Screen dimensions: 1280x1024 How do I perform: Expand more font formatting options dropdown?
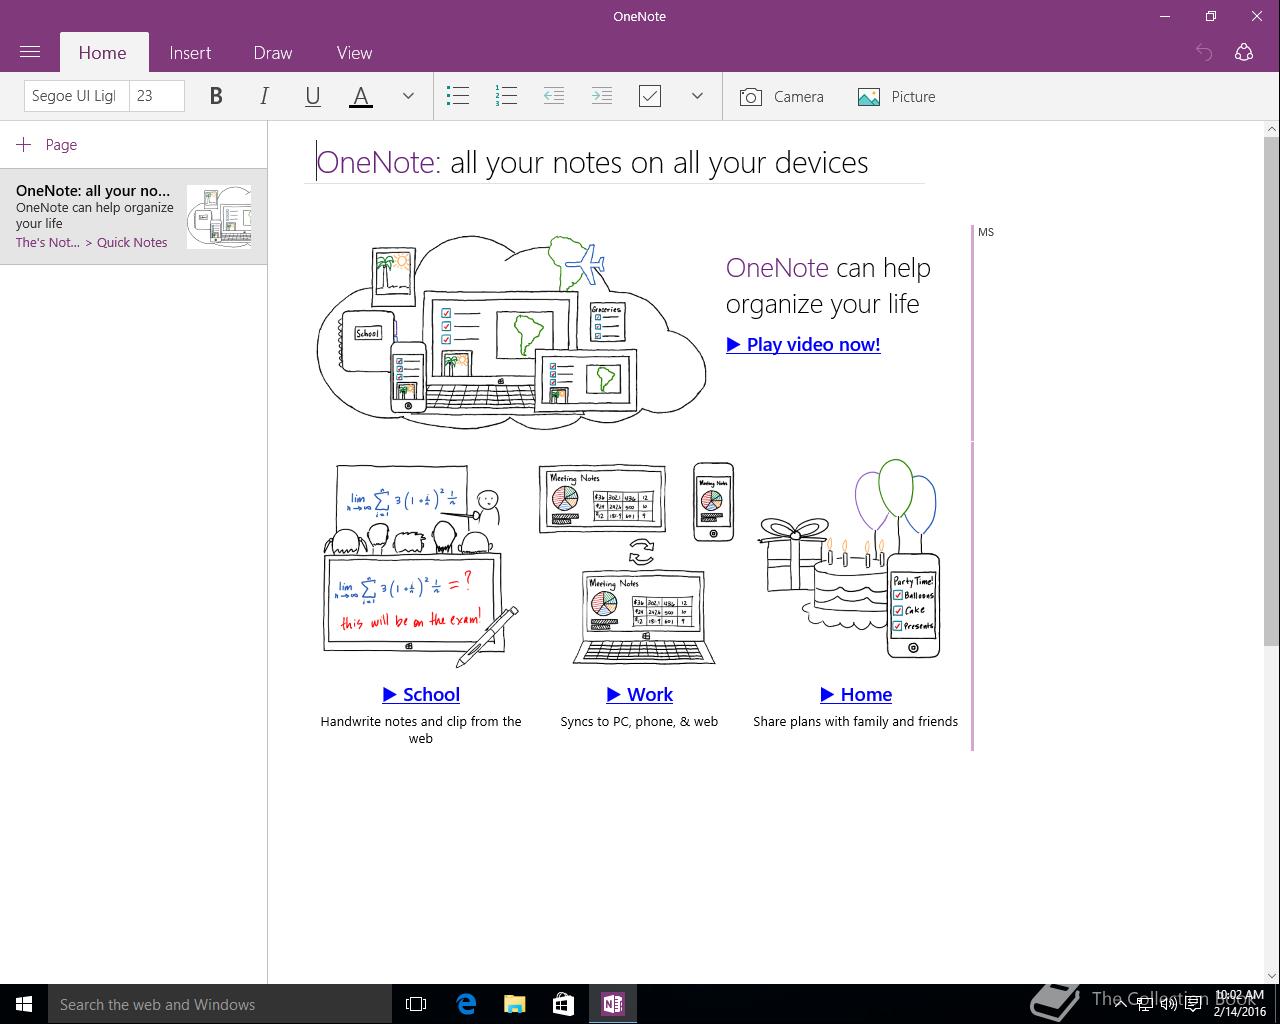tap(408, 96)
